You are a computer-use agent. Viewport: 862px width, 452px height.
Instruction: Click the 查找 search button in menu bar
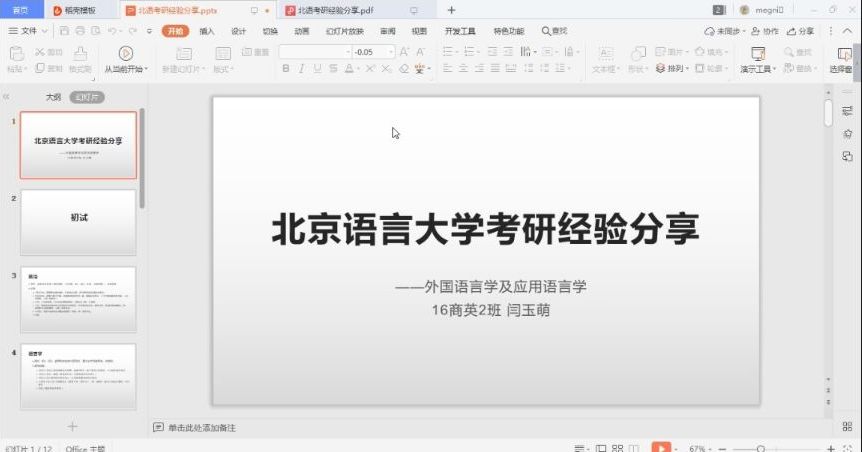pyautogui.click(x=554, y=31)
